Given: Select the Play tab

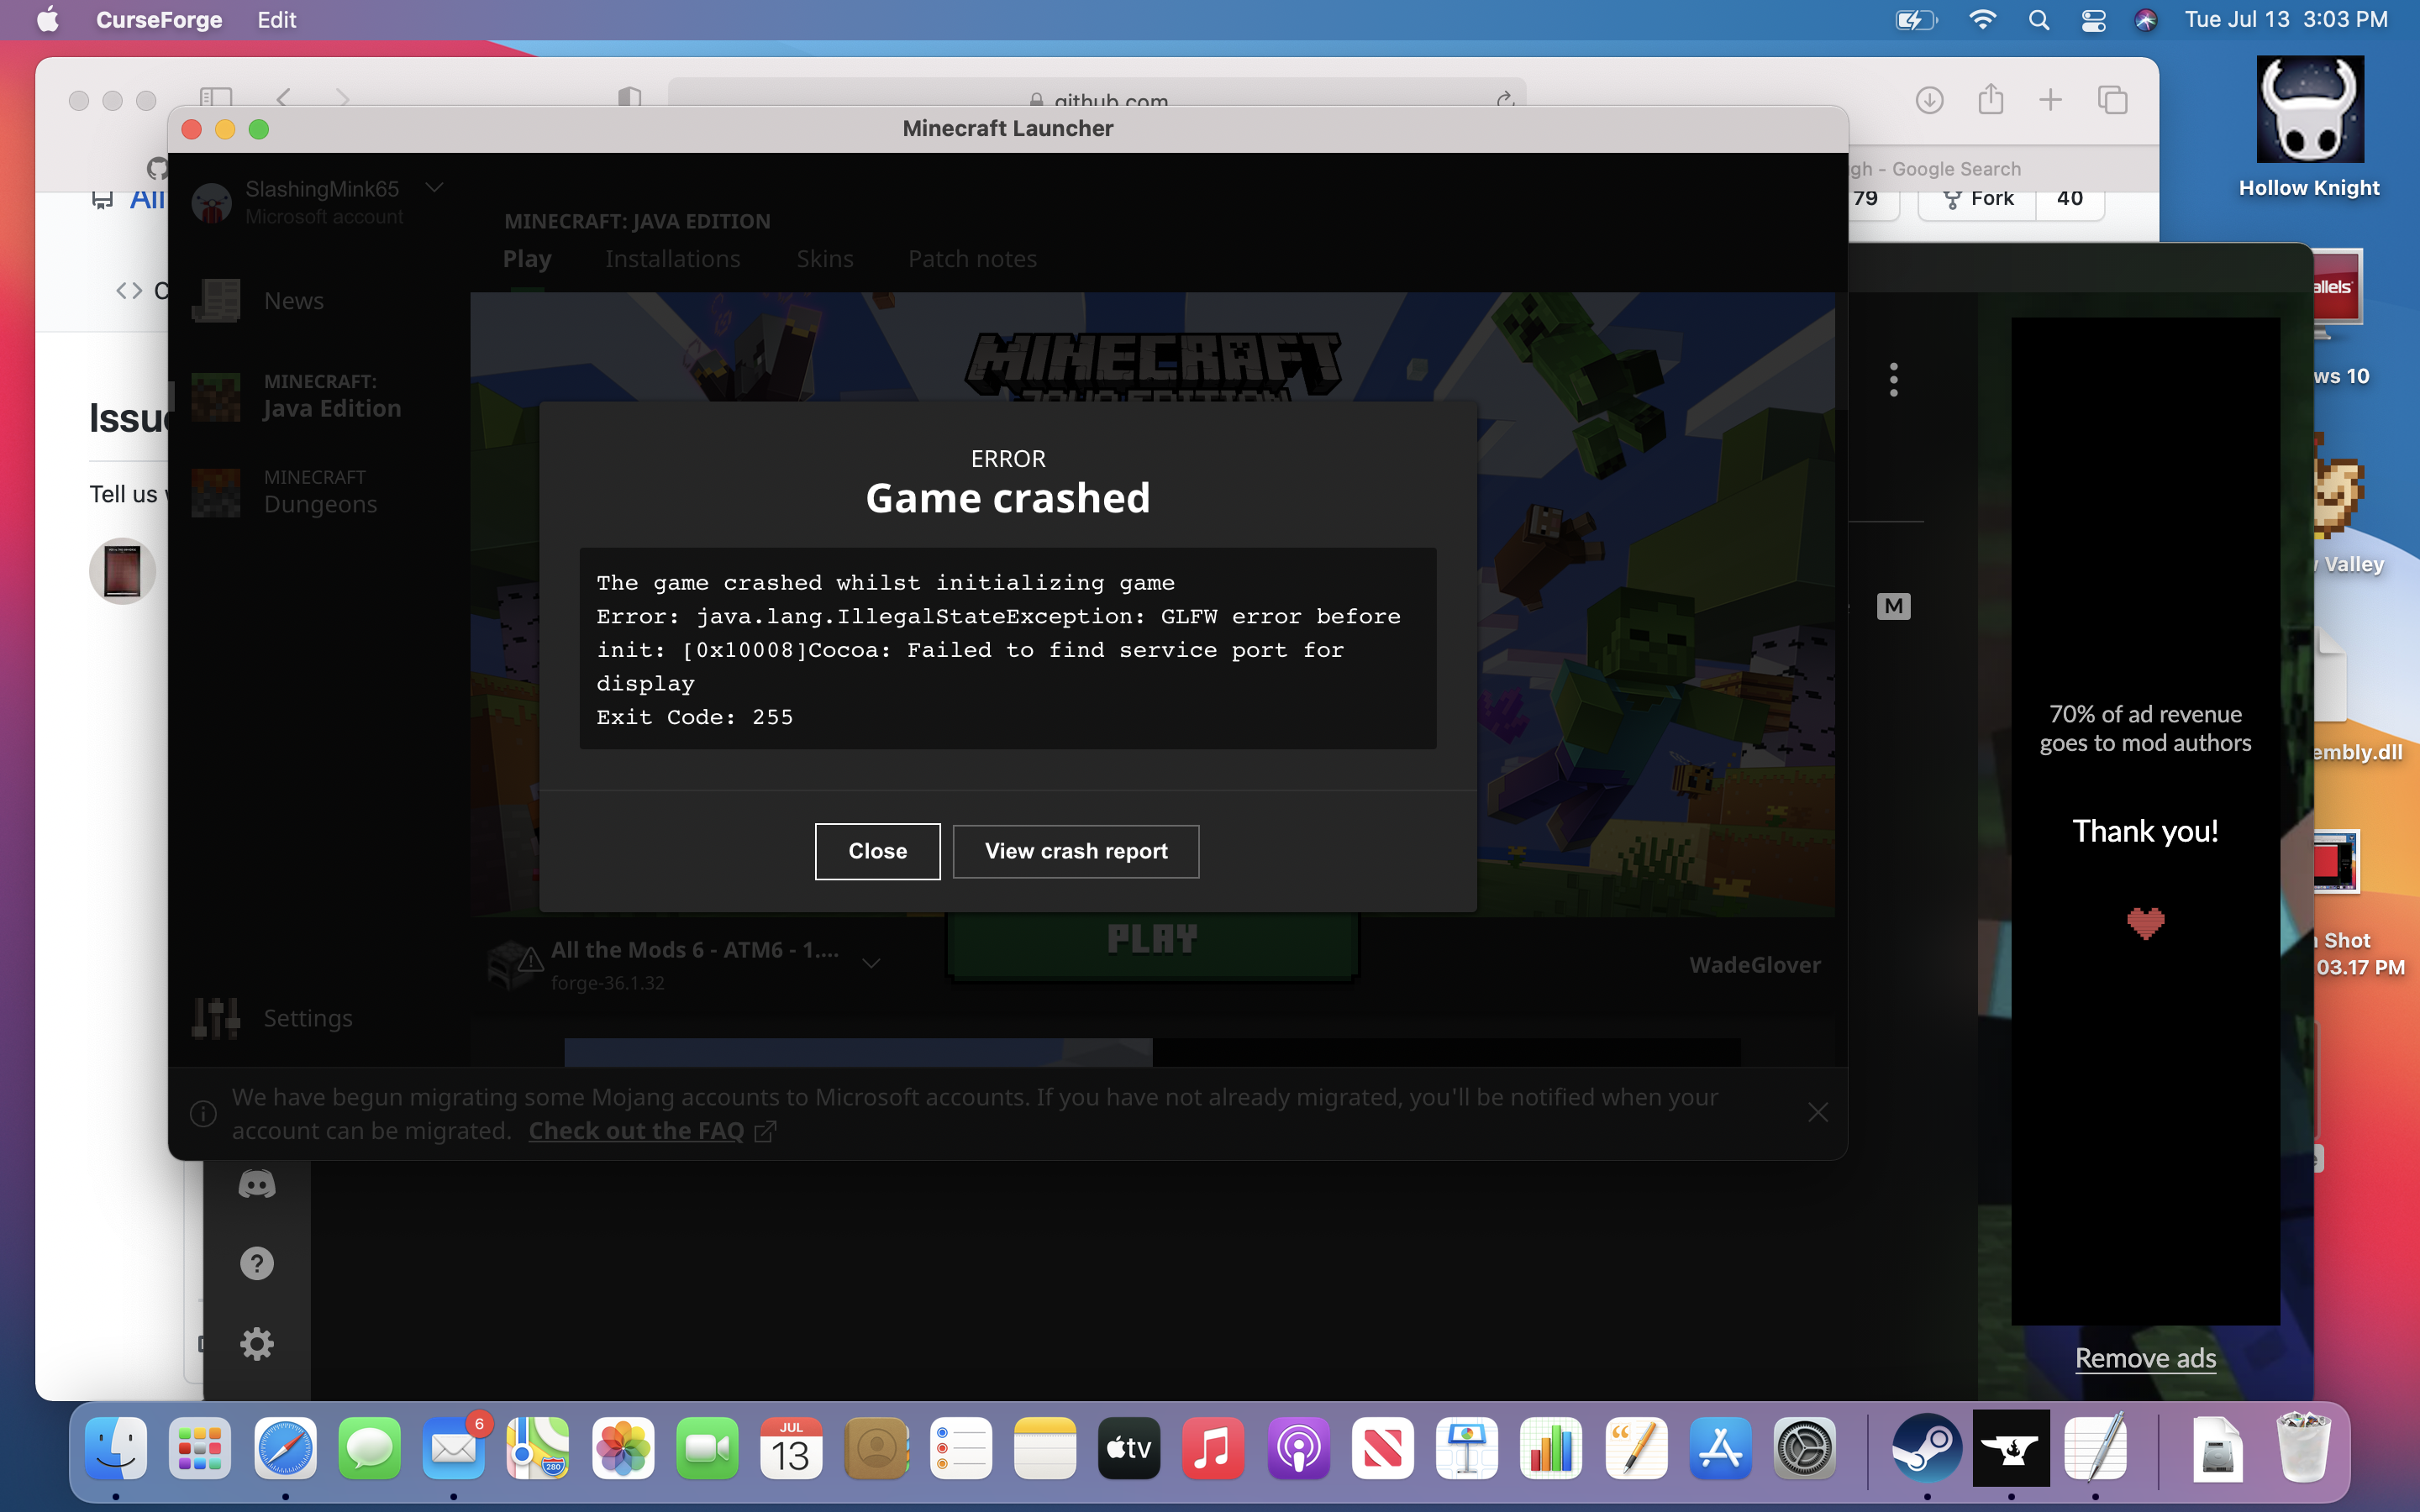Looking at the screenshot, I should coord(527,259).
